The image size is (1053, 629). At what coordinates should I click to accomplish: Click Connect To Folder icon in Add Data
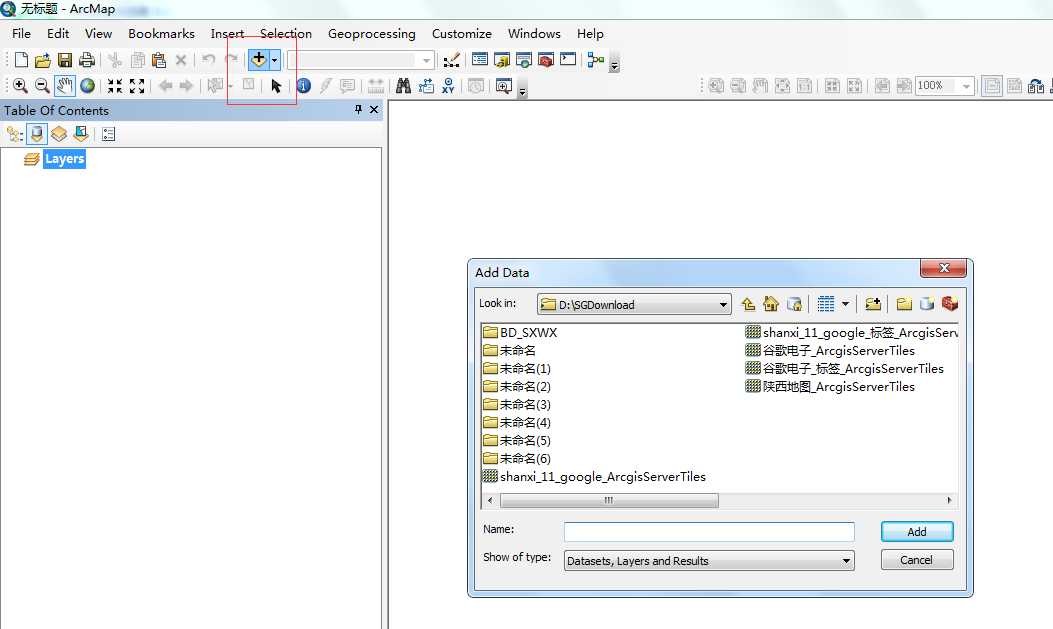872,304
